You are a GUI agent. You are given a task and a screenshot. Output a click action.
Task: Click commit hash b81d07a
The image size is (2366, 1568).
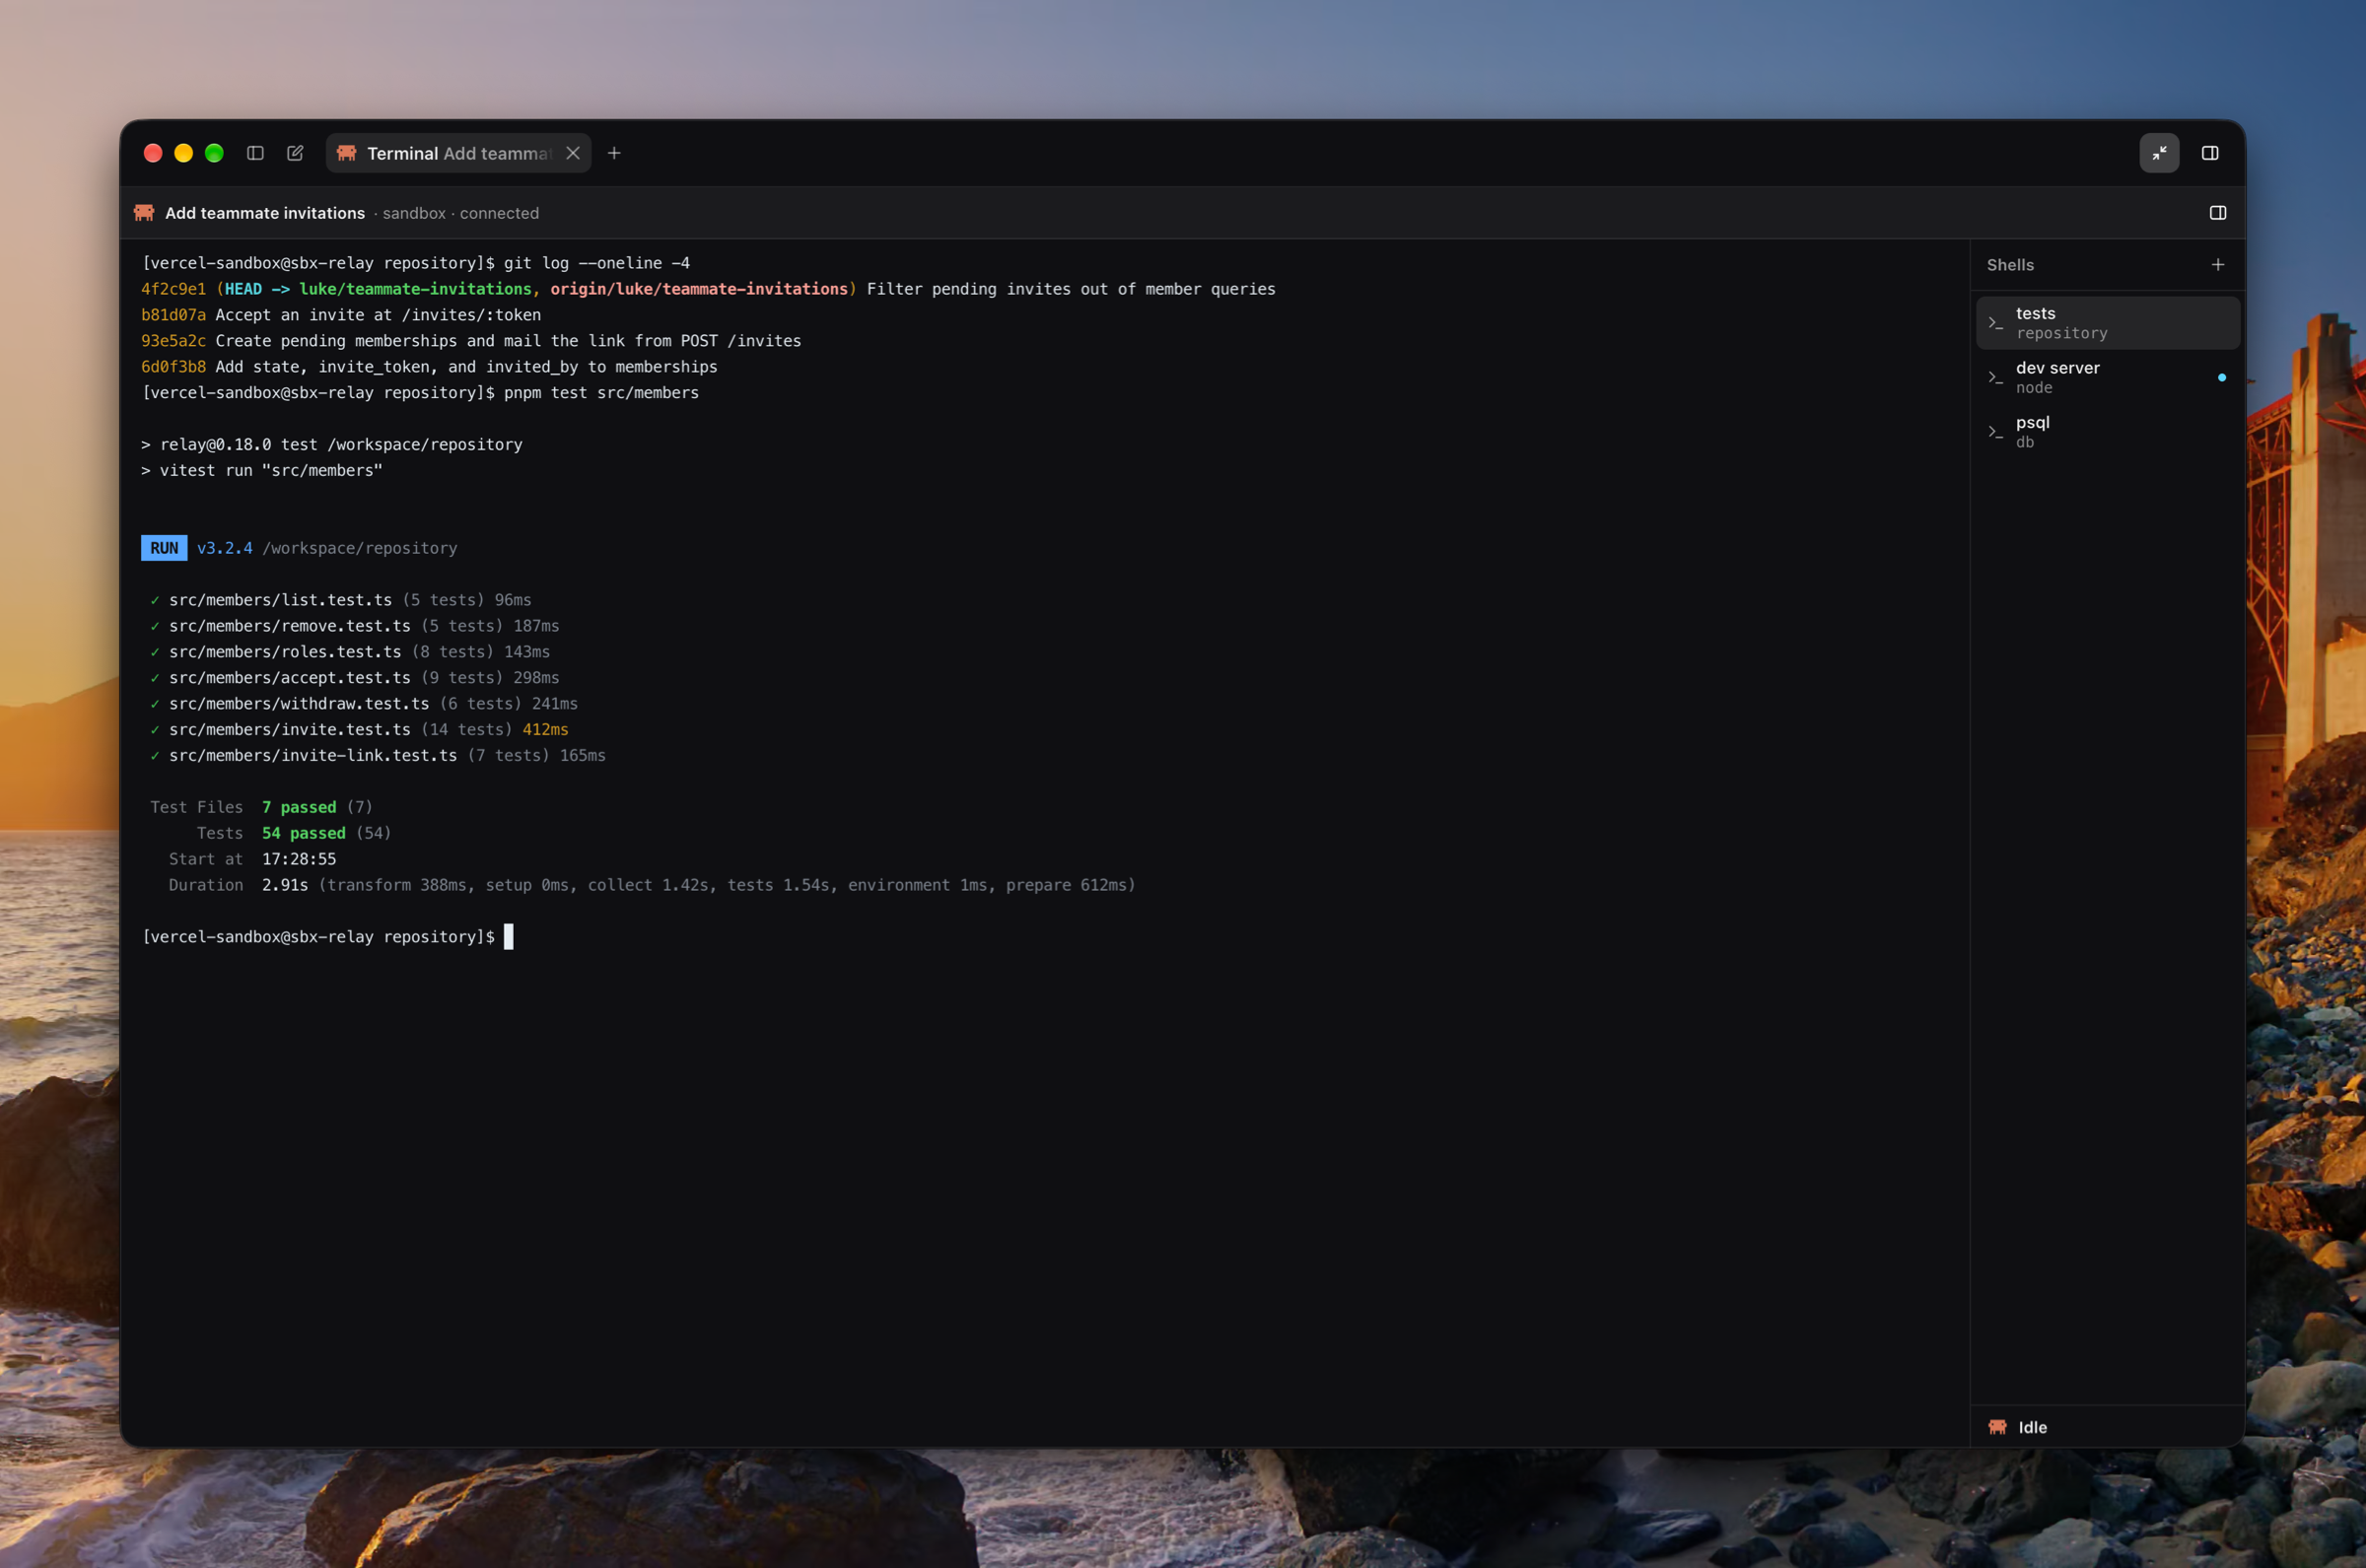point(173,315)
